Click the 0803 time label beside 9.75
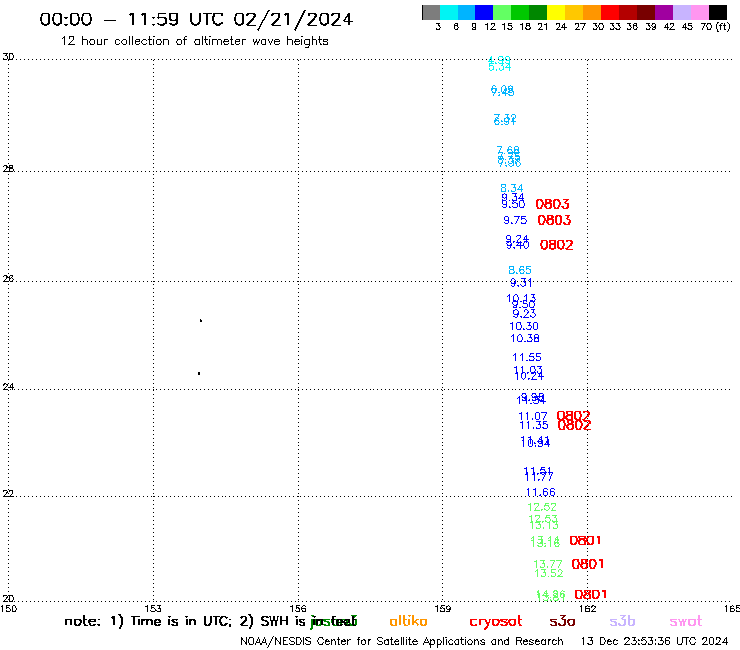Viewport: 740px width, 650px height. 555,220
